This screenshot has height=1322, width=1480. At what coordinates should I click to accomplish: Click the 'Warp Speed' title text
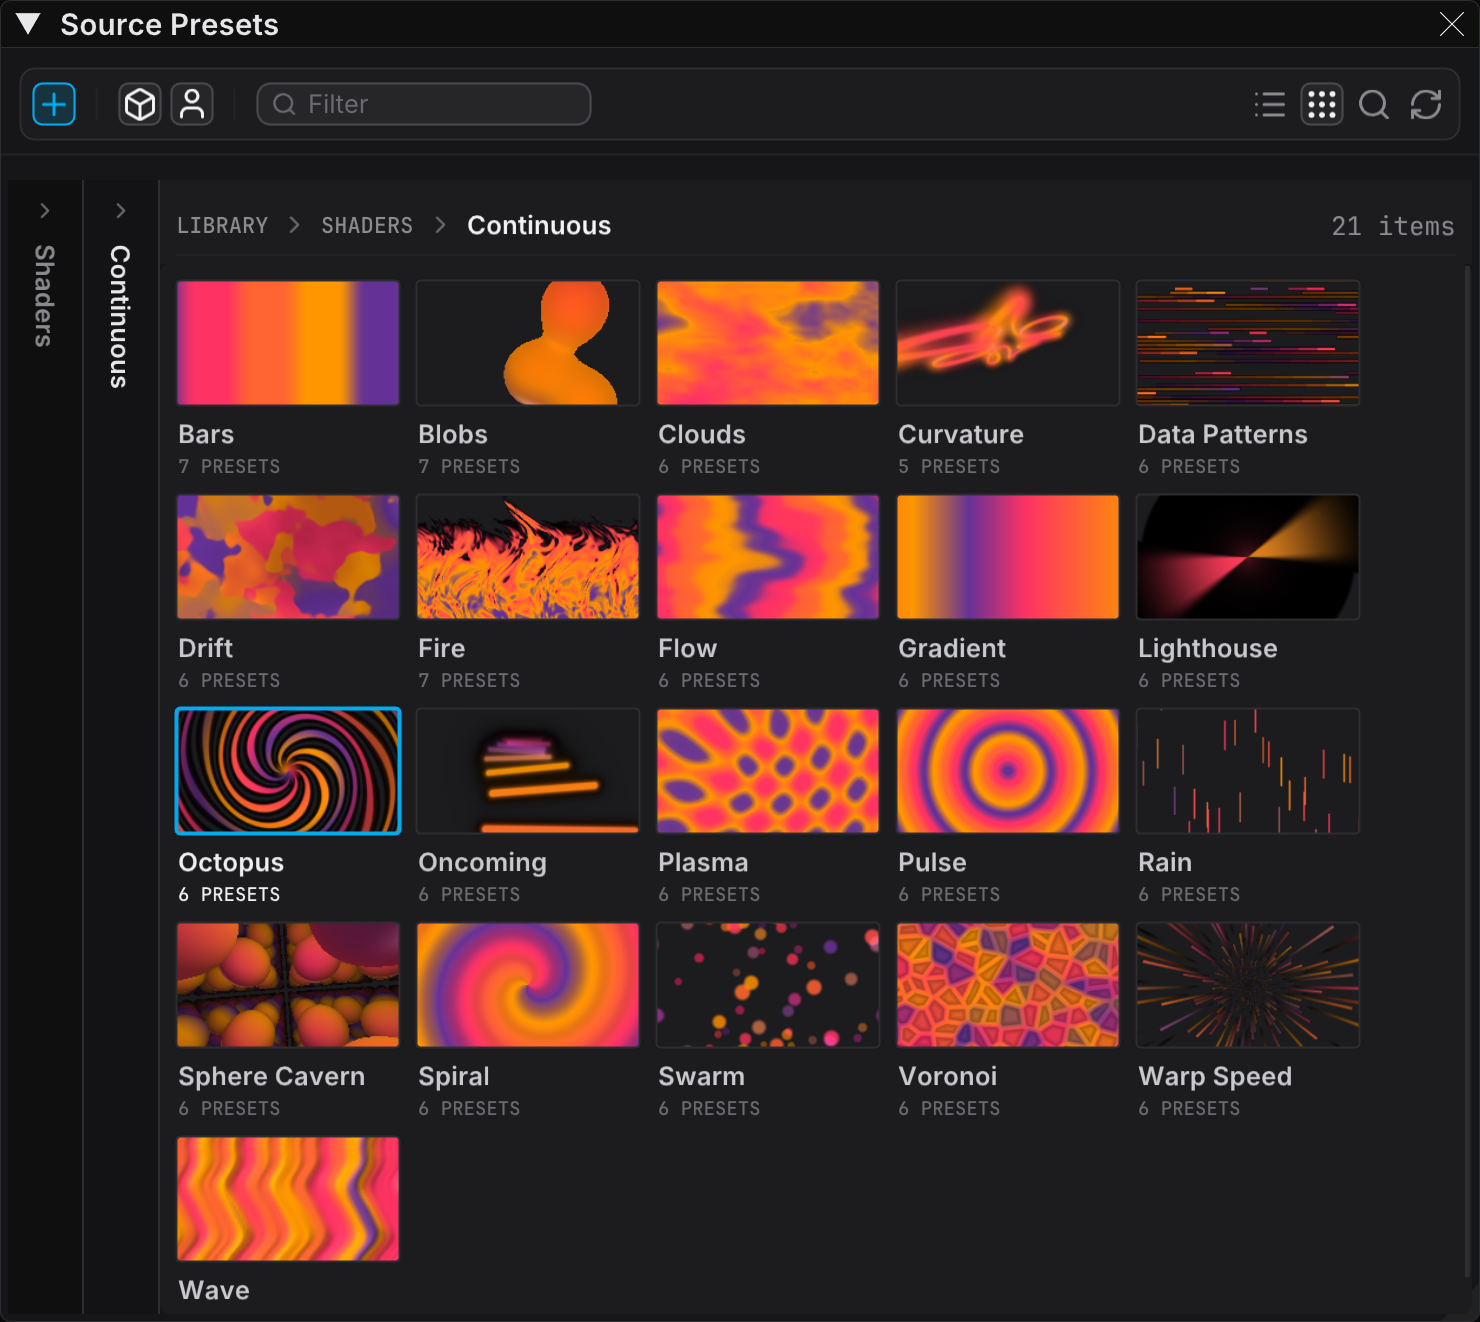(x=1215, y=1077)
